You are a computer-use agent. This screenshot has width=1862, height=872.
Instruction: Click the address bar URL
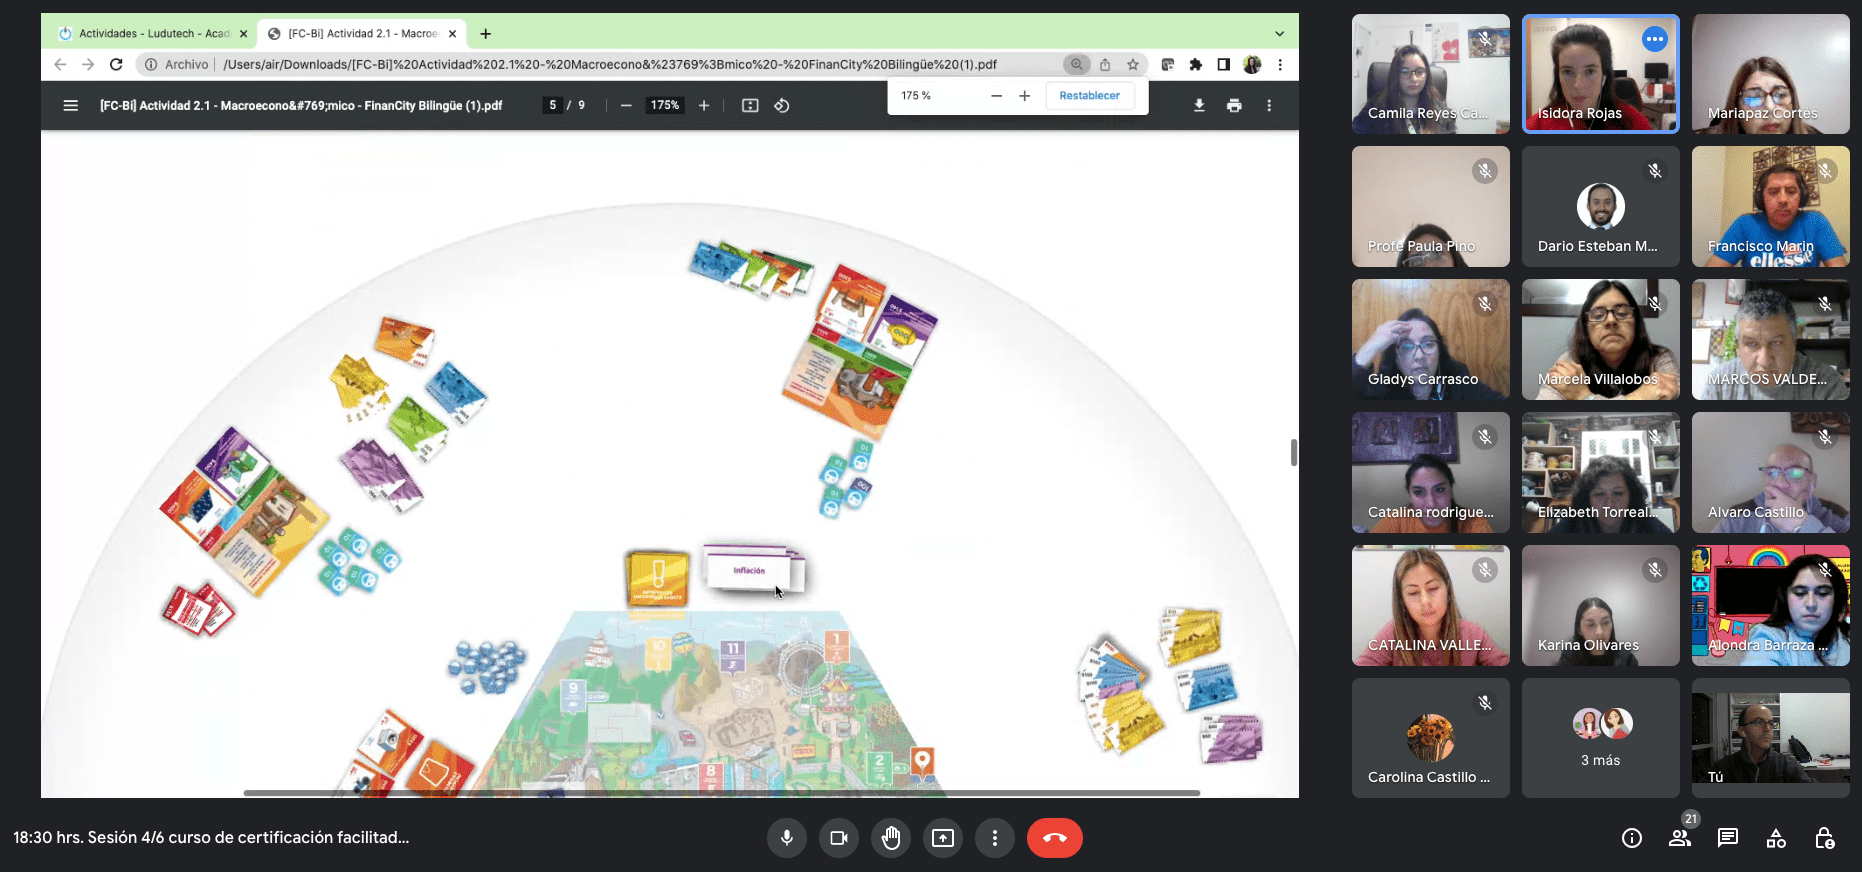pos(610,64)
